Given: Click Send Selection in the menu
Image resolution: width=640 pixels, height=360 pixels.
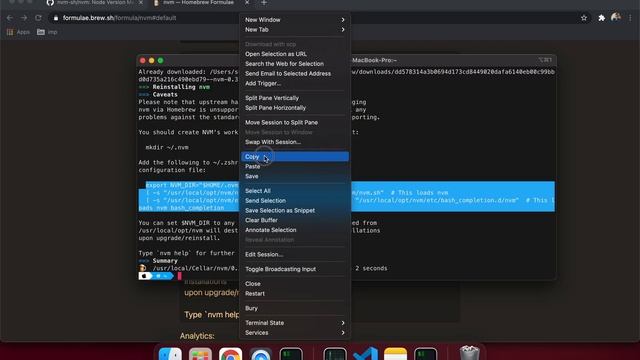Looking at the screenshot, I should (294, 201).
